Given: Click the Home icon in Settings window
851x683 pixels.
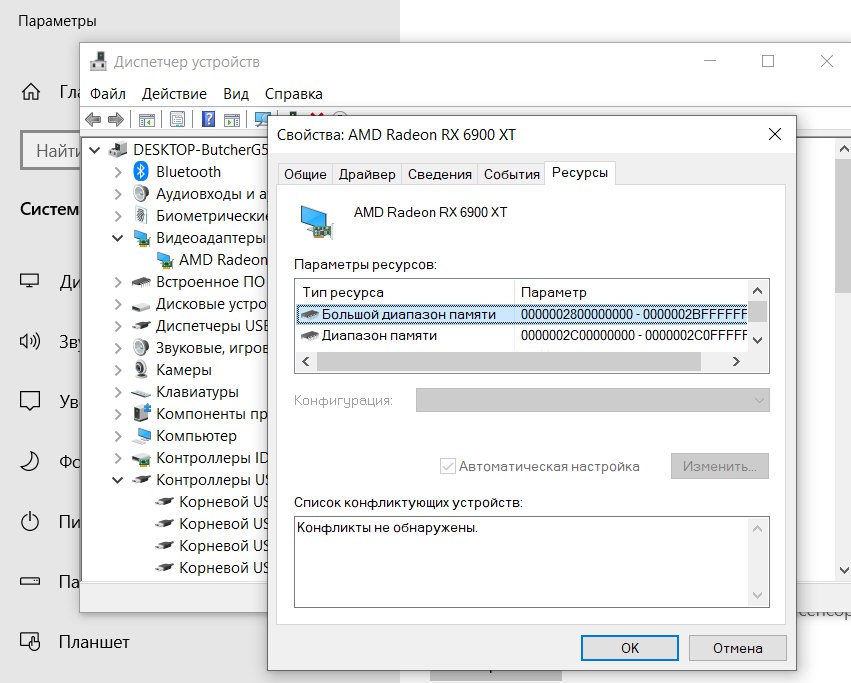Looking at the screenshot, I should (31, 91).
